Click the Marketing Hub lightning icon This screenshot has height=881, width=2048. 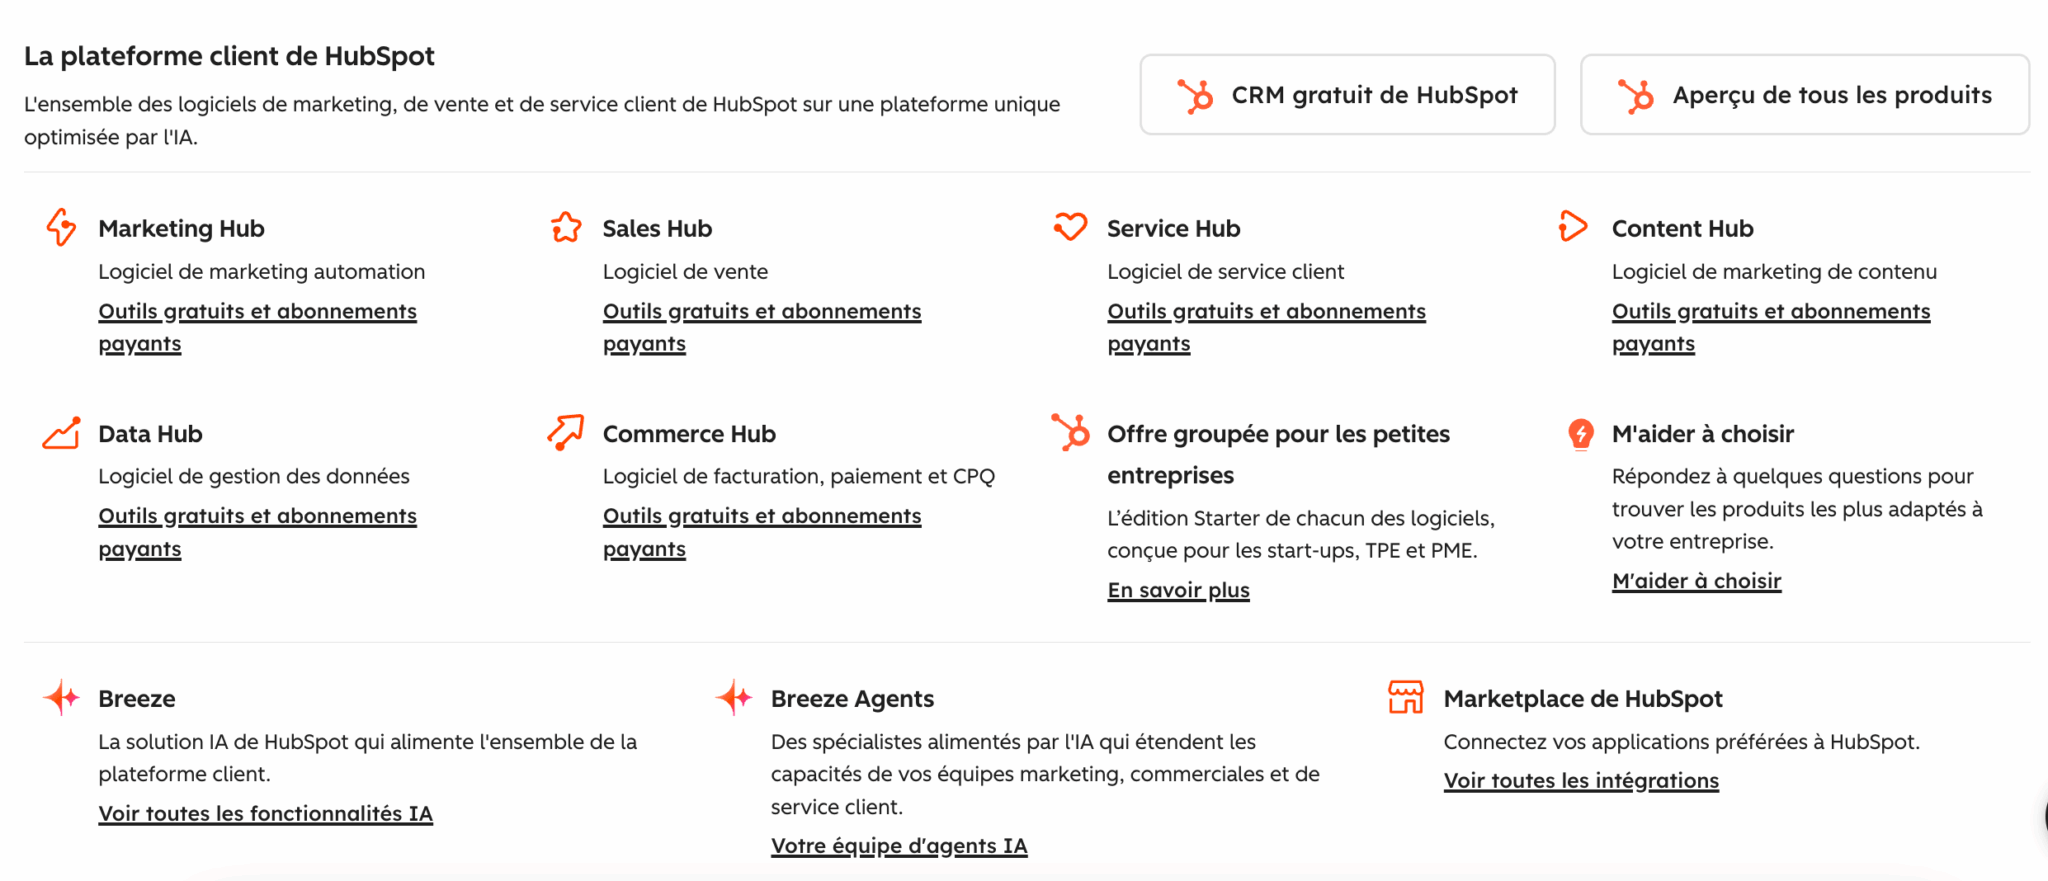pyautogui.click(x=61, y=227)
